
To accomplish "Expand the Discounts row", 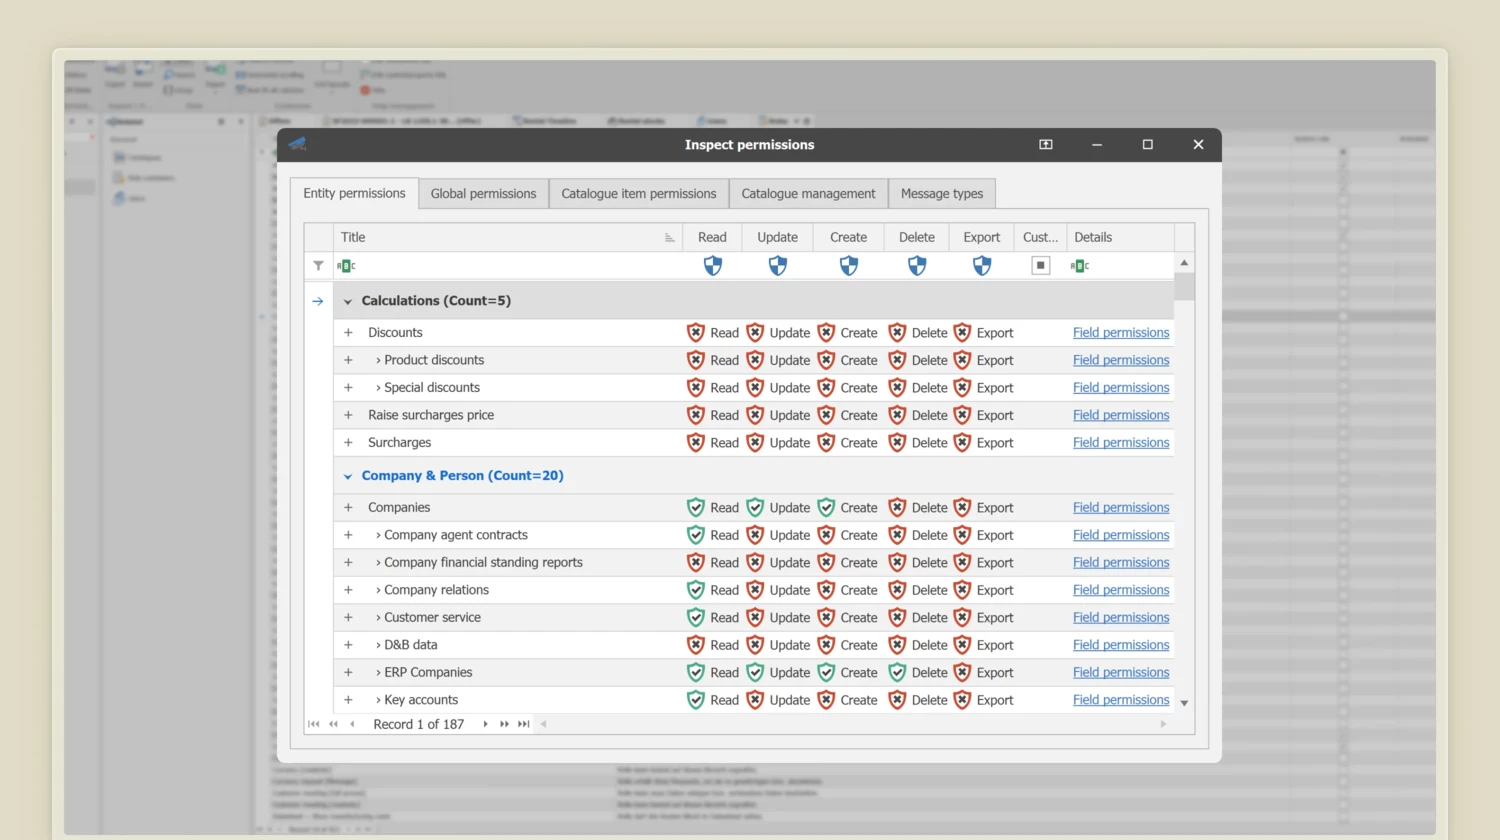I will point(348,333).
